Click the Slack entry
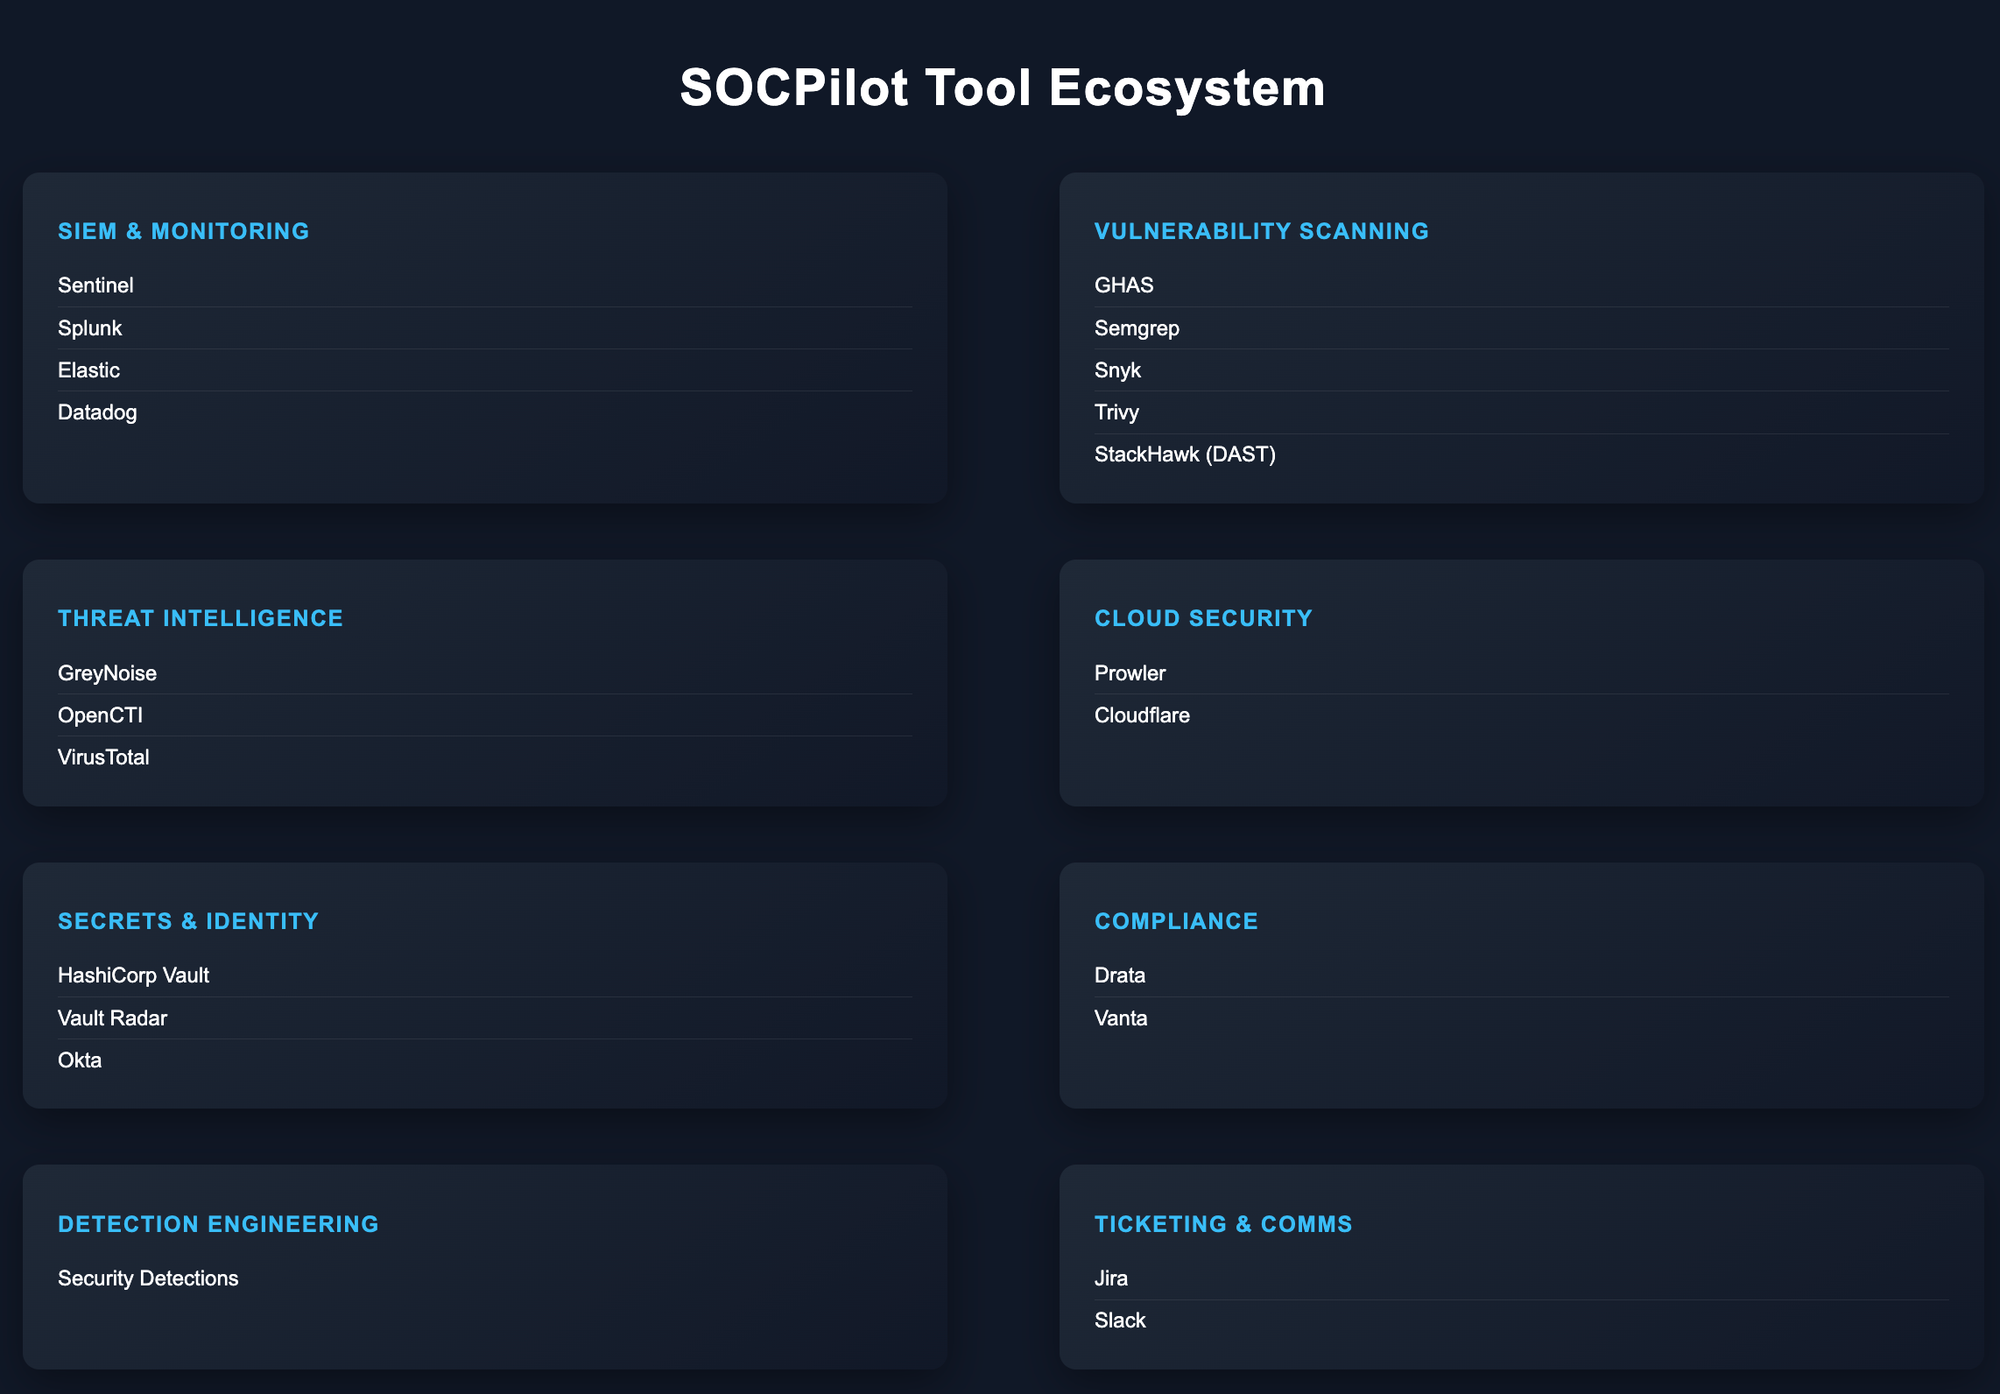The image size is (2000, 1394). pyautogui.click(x=1120, y=1320)
